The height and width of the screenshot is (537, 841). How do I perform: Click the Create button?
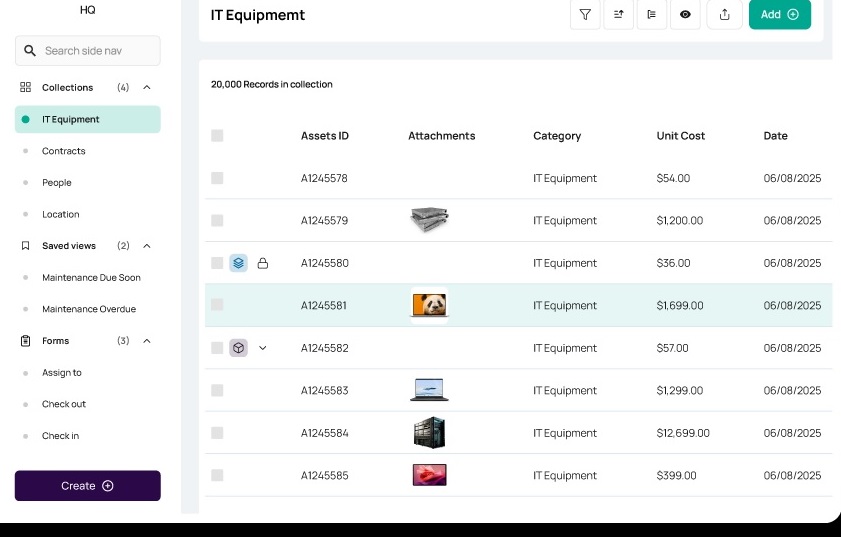pyautogui.click(x=87, y=485)
